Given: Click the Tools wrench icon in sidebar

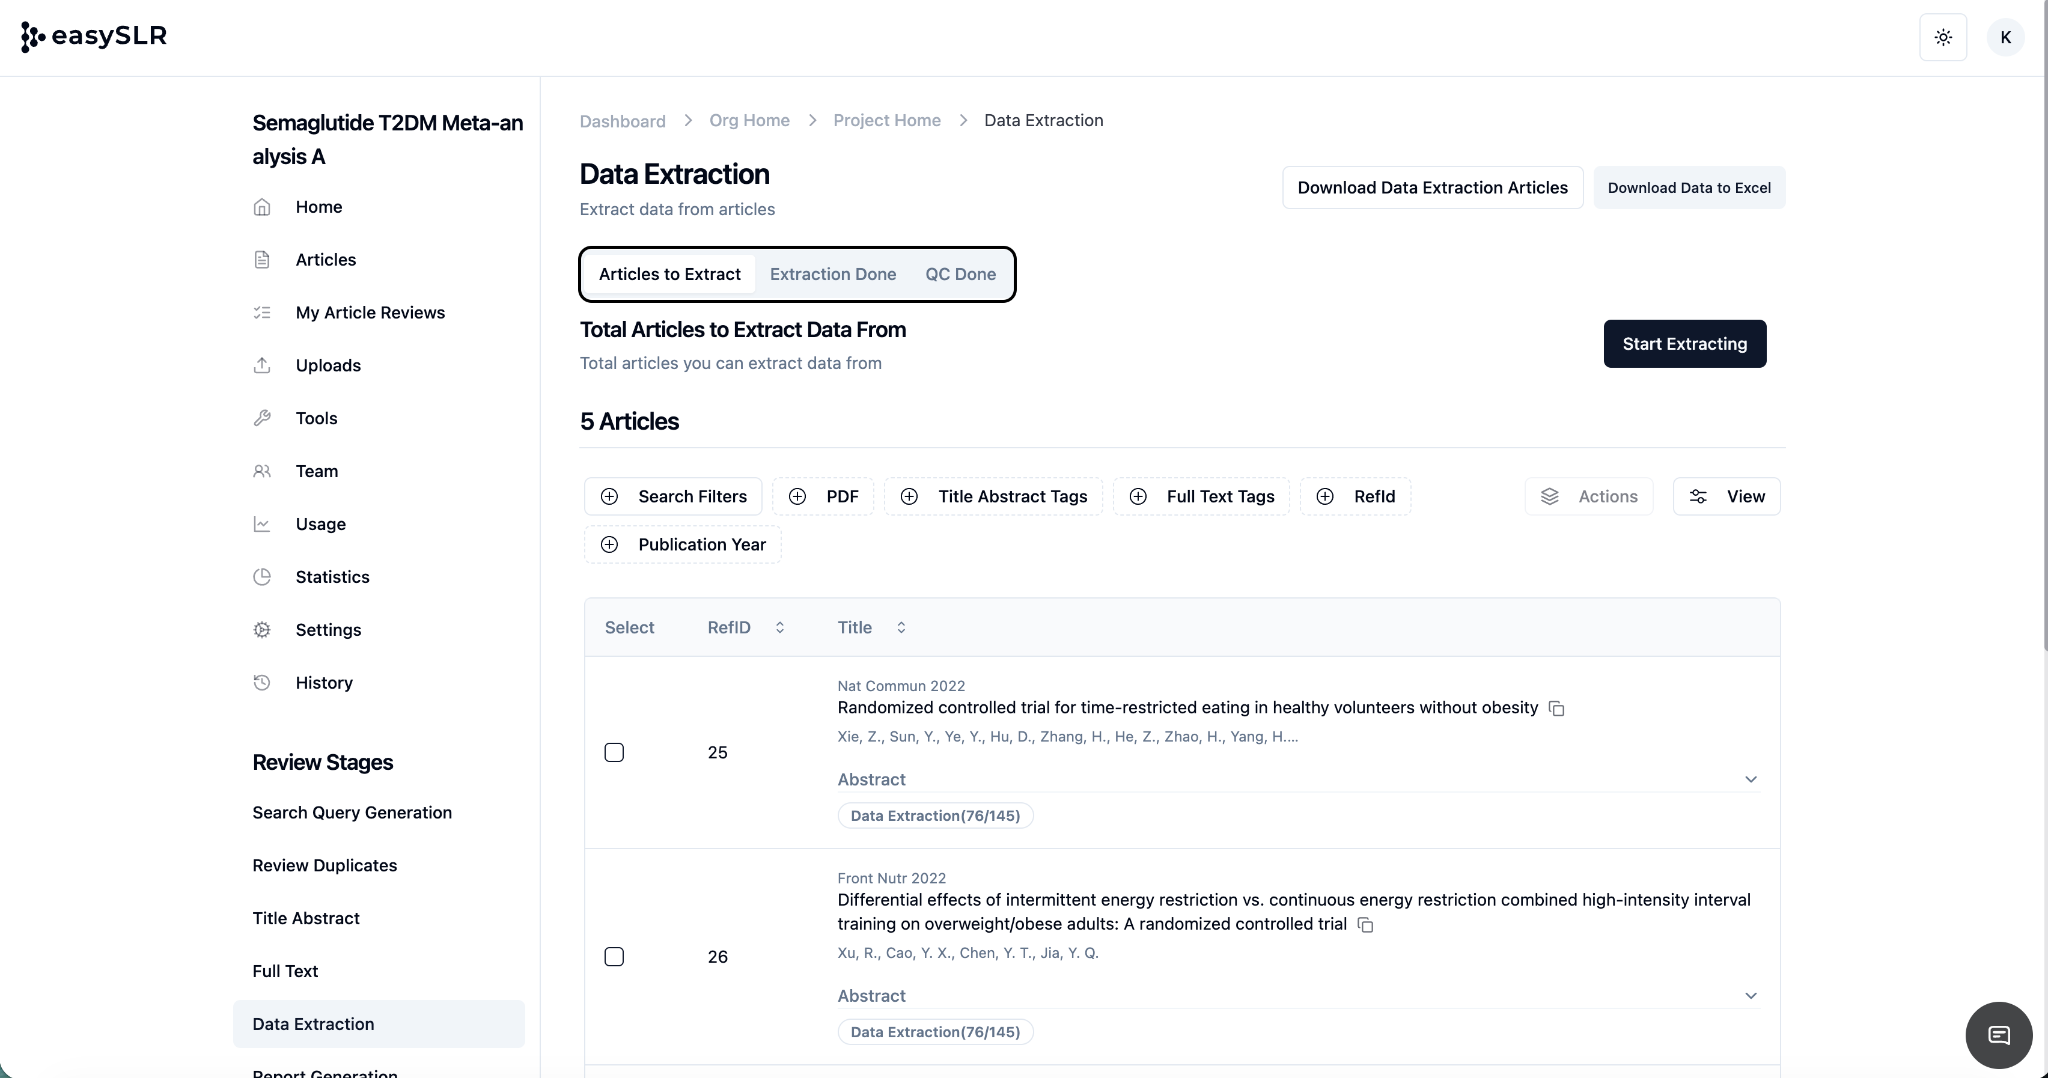Looking at the screenshot, I should tap(262, 418).
